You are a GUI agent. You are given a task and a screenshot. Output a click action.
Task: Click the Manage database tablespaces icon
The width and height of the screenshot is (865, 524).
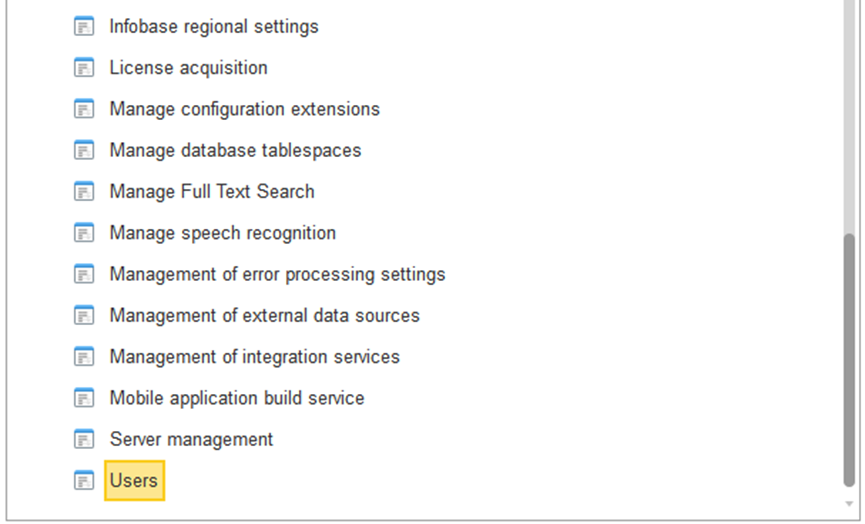point(84,150)
